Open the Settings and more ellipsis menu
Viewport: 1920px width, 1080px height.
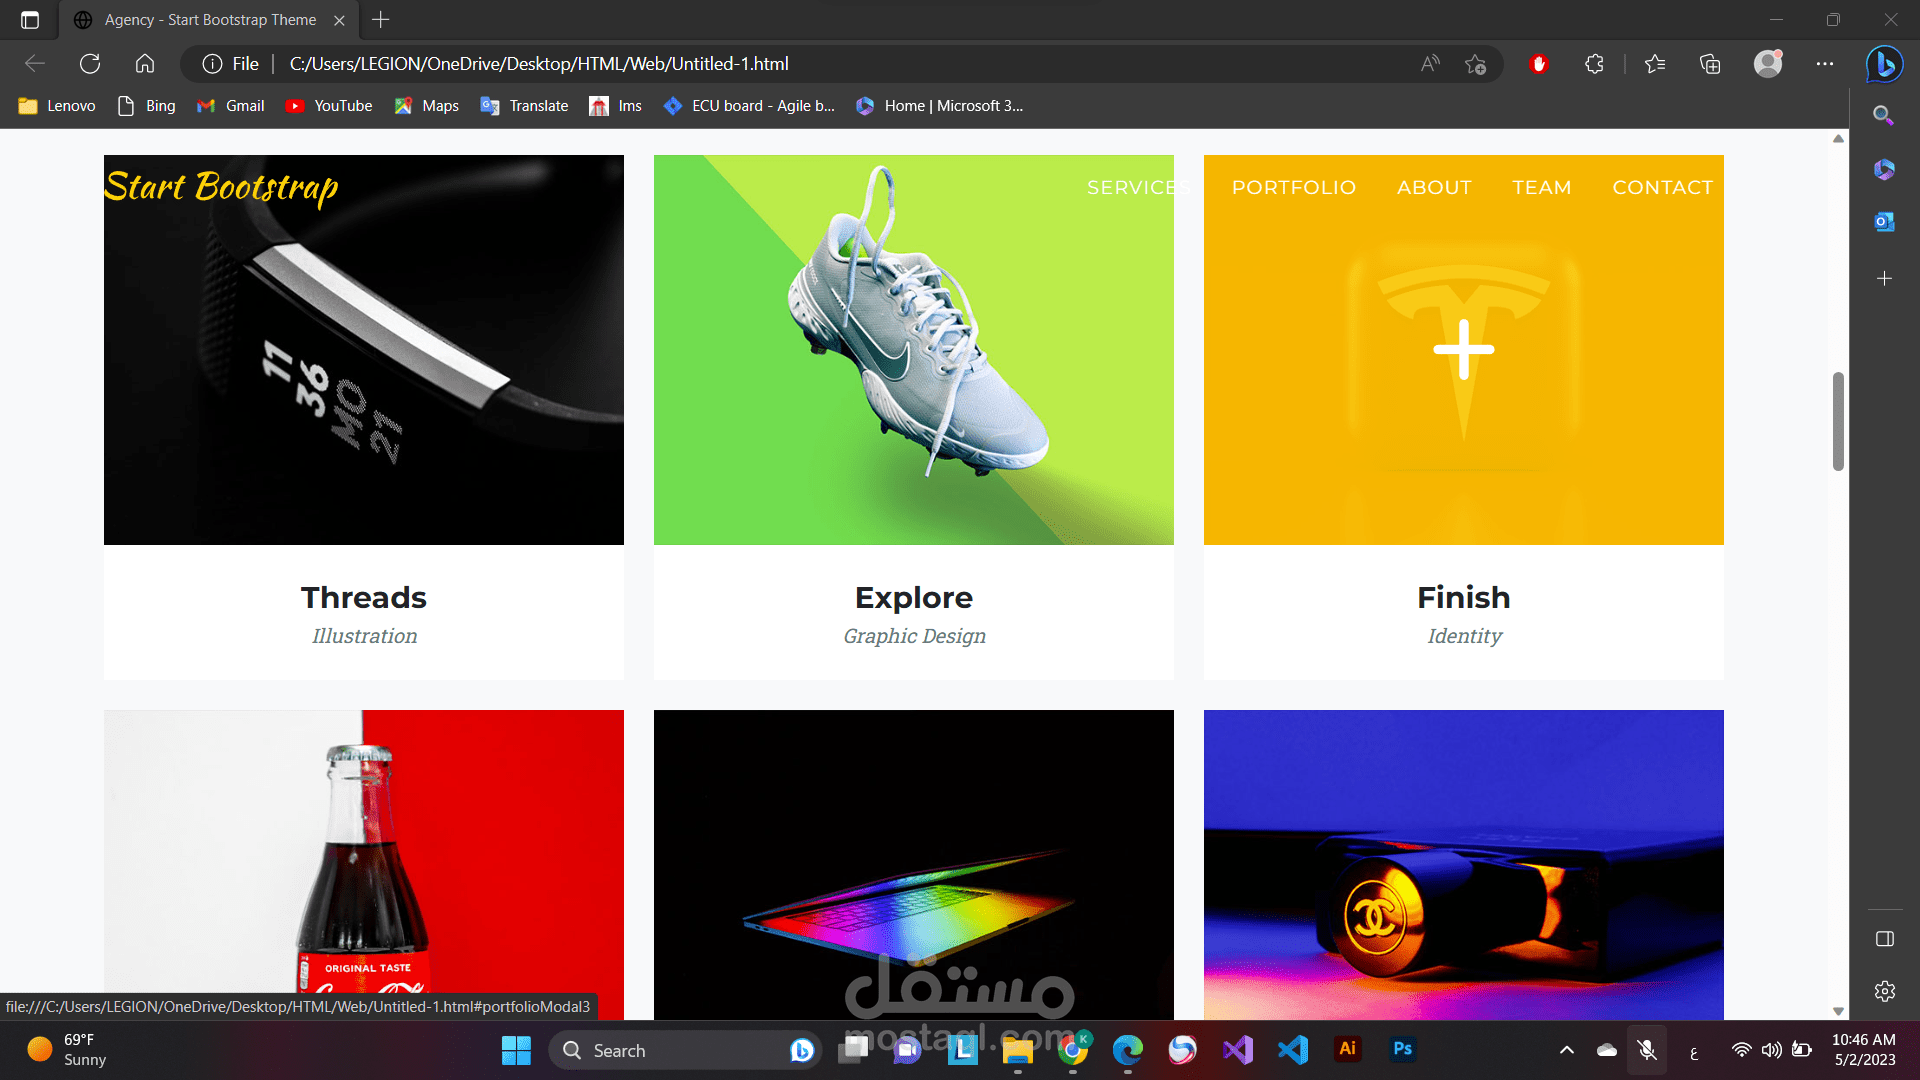click(1825, 64)
